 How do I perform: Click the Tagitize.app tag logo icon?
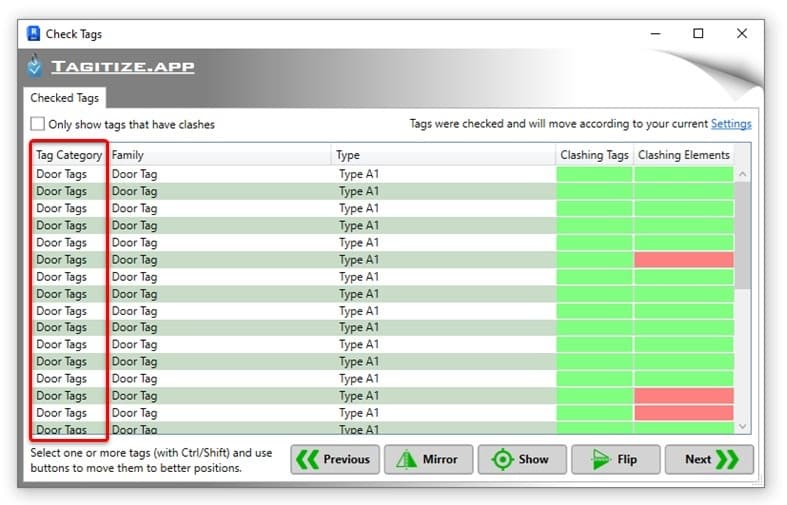[34, 66]
